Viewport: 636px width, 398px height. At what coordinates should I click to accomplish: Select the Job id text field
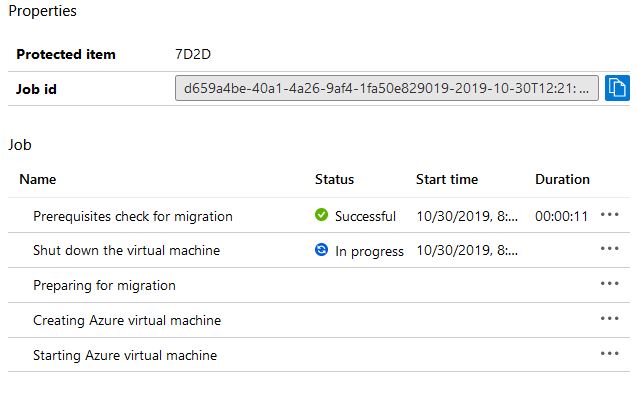tap(387, 88)
